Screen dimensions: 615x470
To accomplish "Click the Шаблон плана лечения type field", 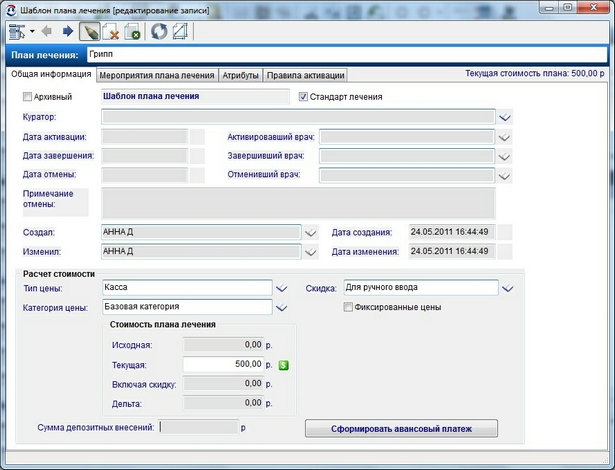I will [x=195, y=97].
